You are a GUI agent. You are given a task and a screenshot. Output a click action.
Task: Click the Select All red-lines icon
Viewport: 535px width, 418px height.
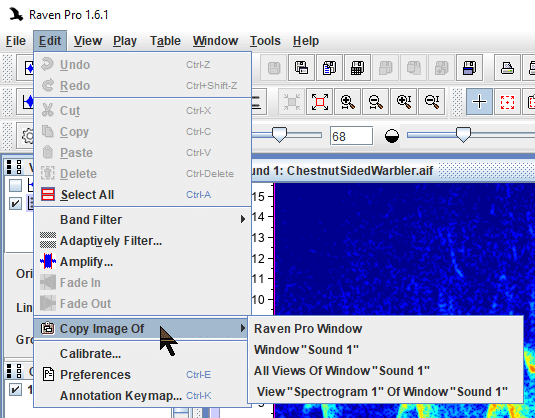[x=48, y=194]
